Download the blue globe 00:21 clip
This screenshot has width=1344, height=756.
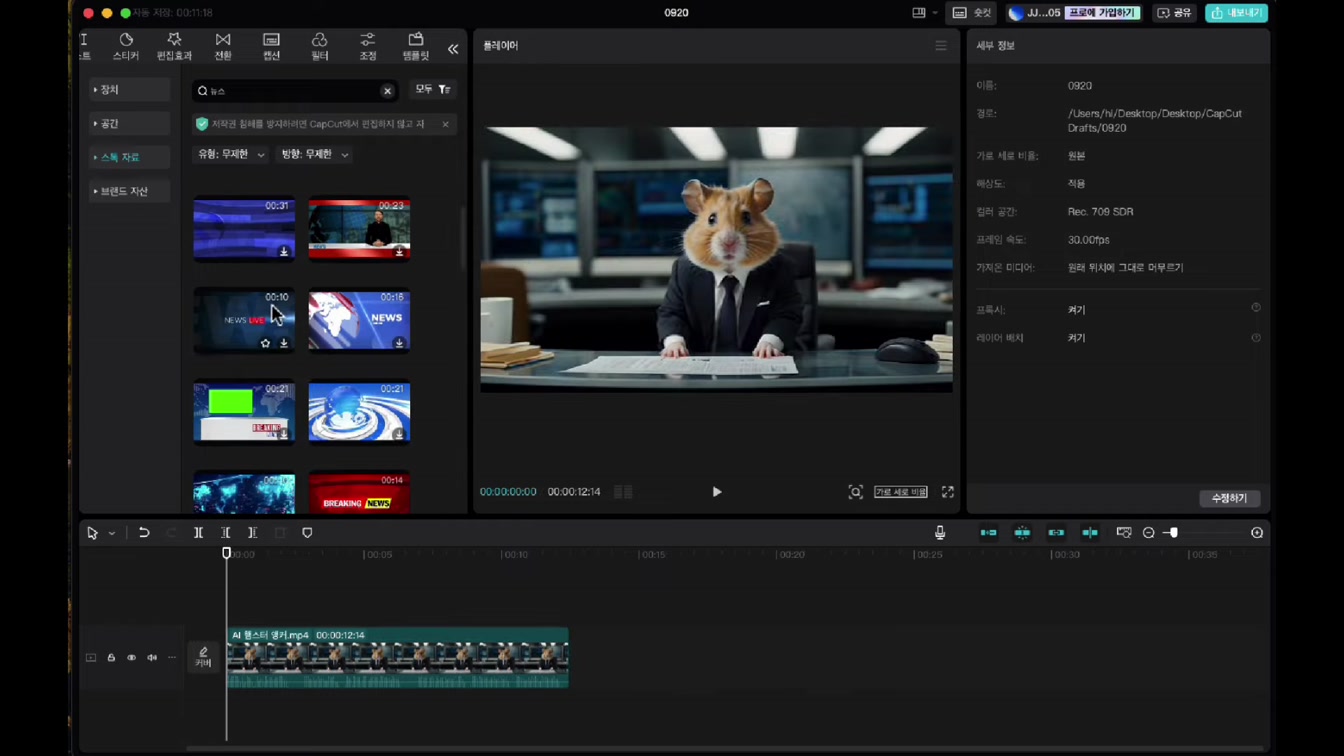(x=399, y=434)
